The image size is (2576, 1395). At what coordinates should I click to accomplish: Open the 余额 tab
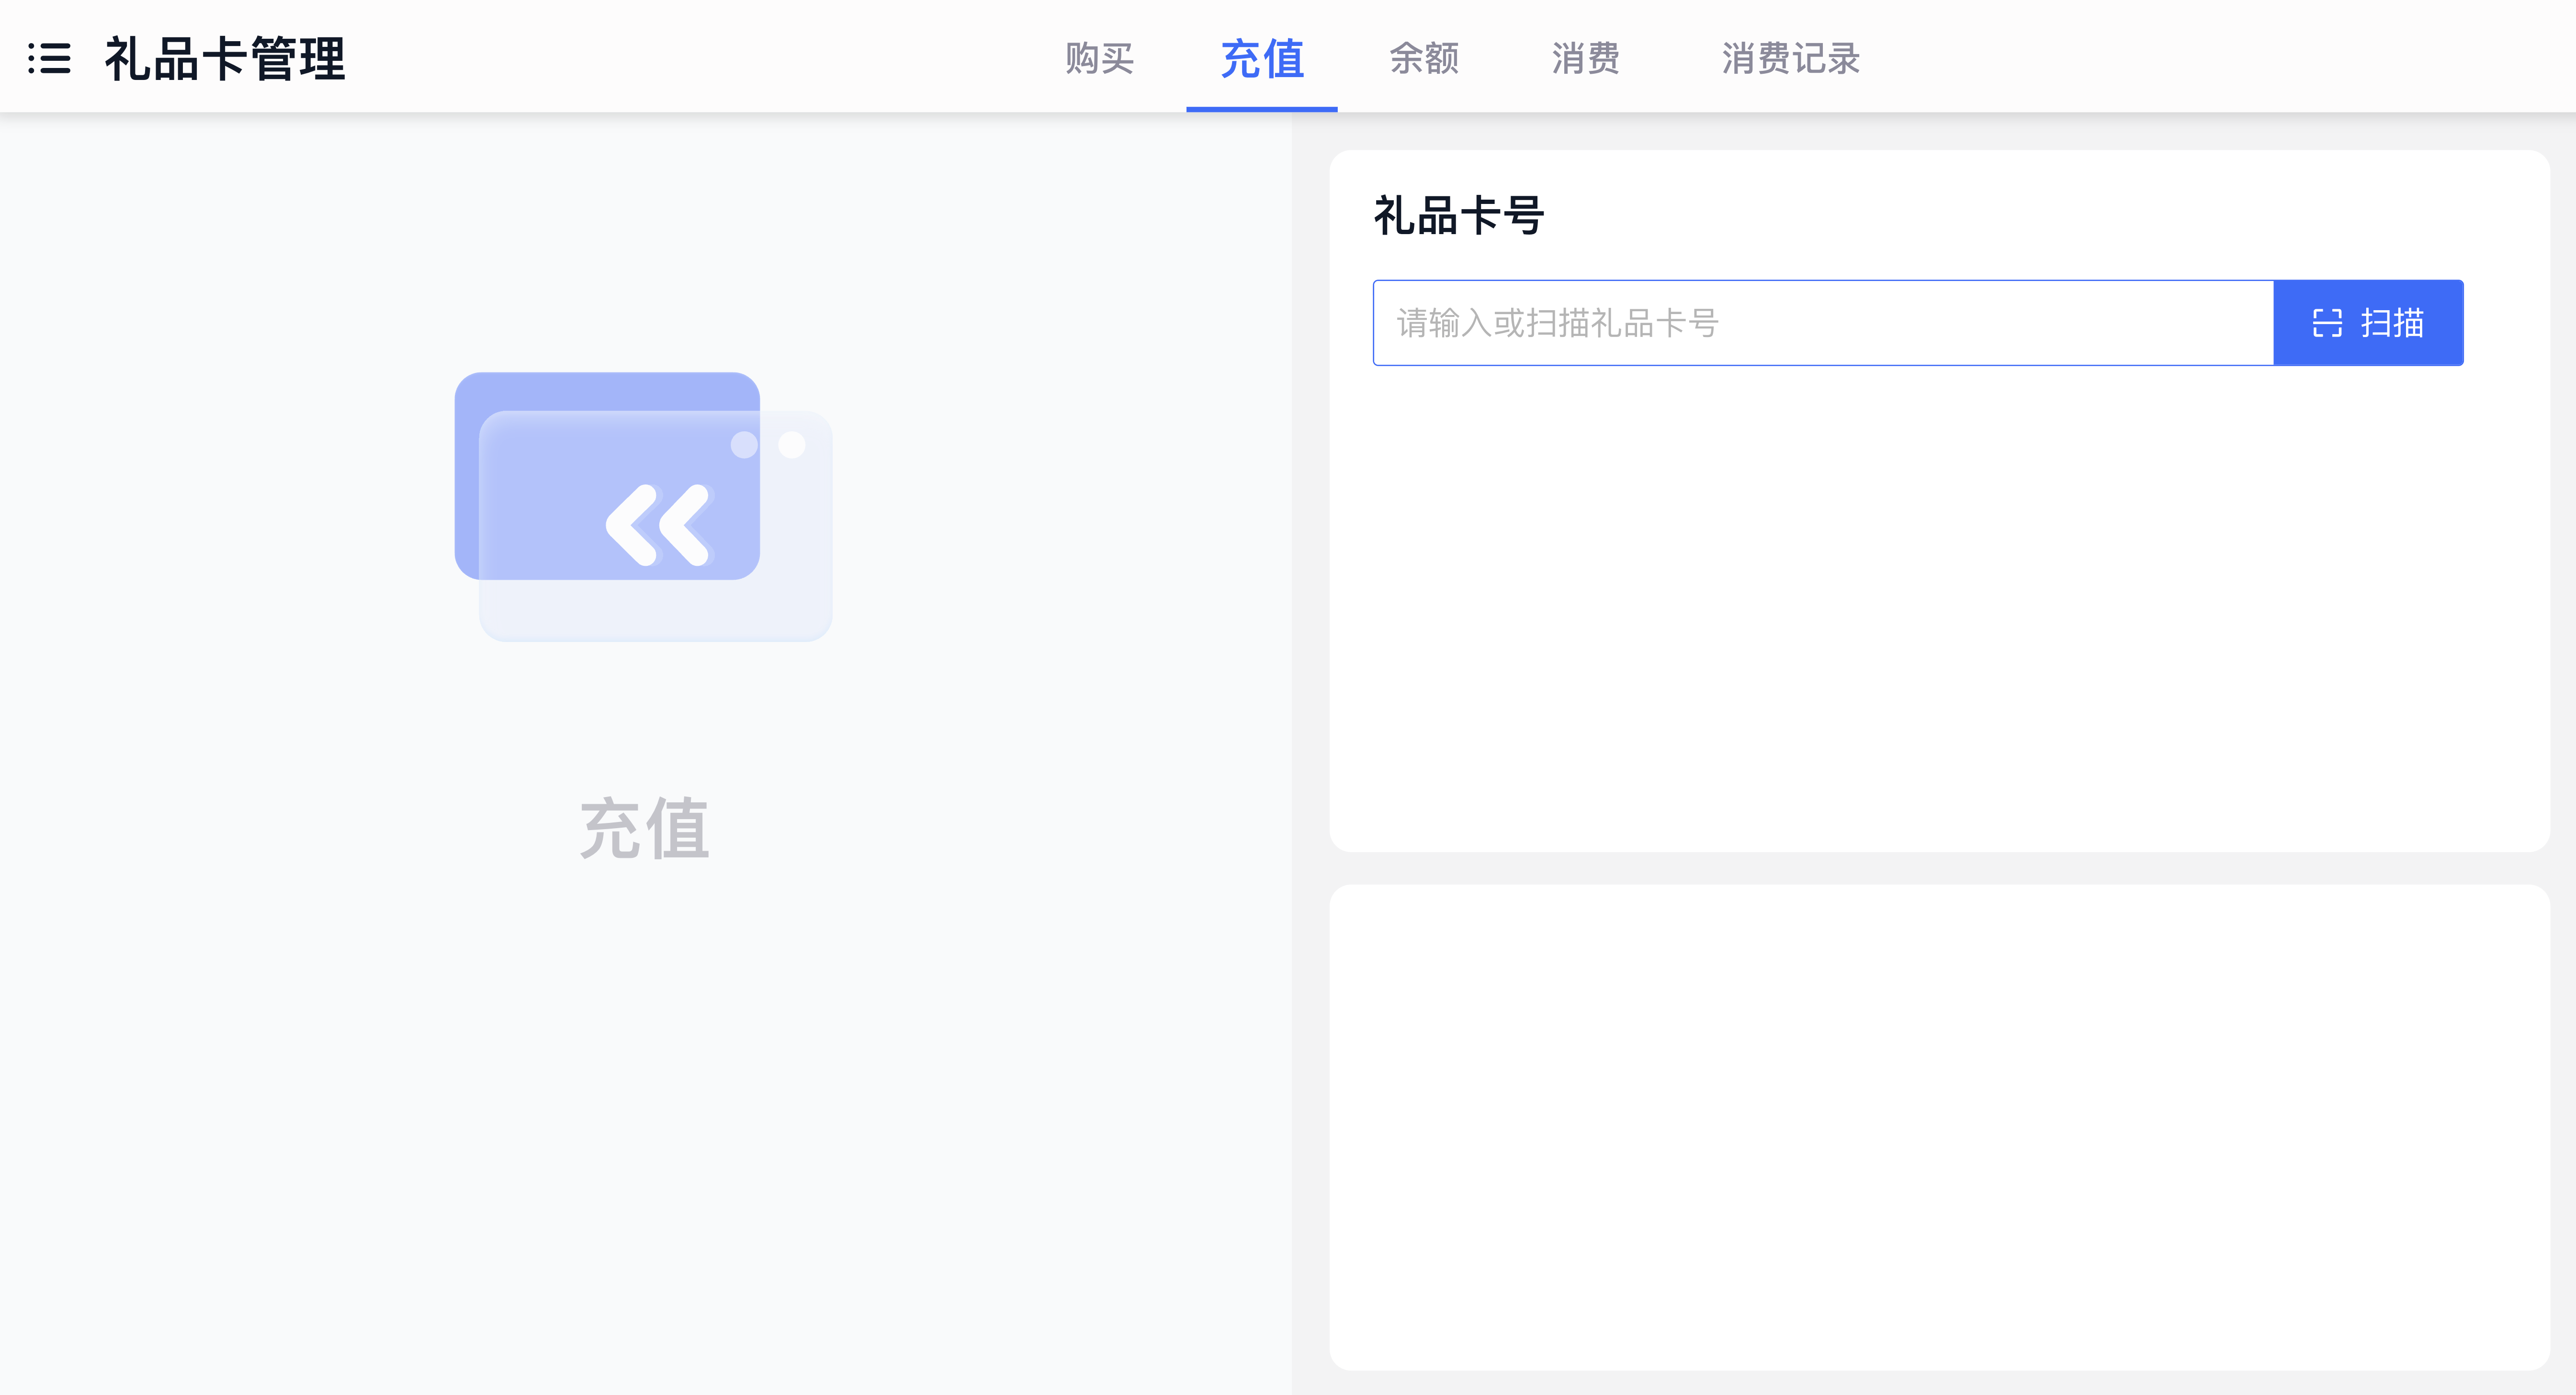(x=1424, y=58)
